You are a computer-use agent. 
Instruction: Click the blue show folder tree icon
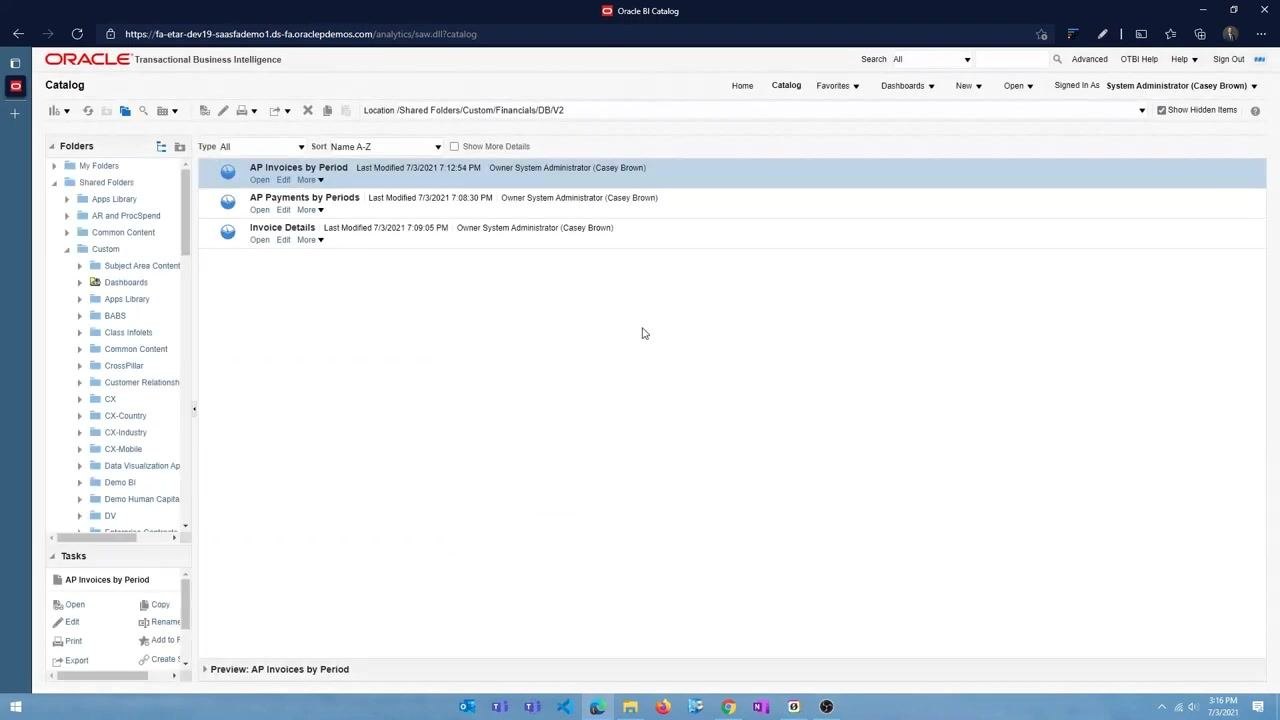(125, 111)
